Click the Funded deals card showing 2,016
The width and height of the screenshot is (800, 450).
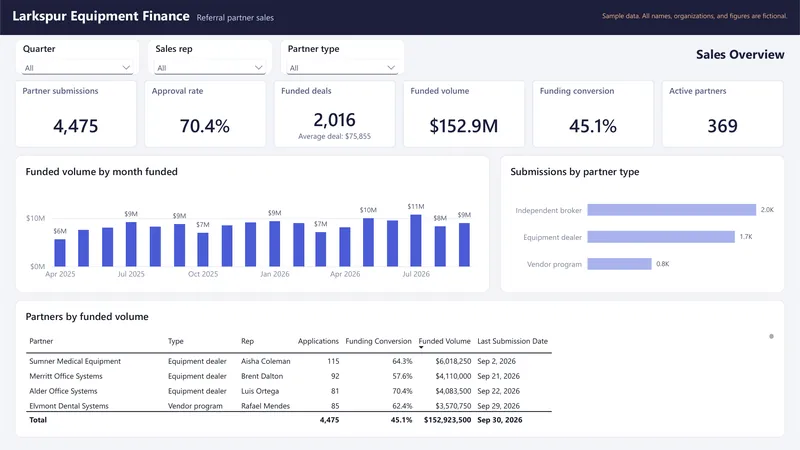(335, 114)
